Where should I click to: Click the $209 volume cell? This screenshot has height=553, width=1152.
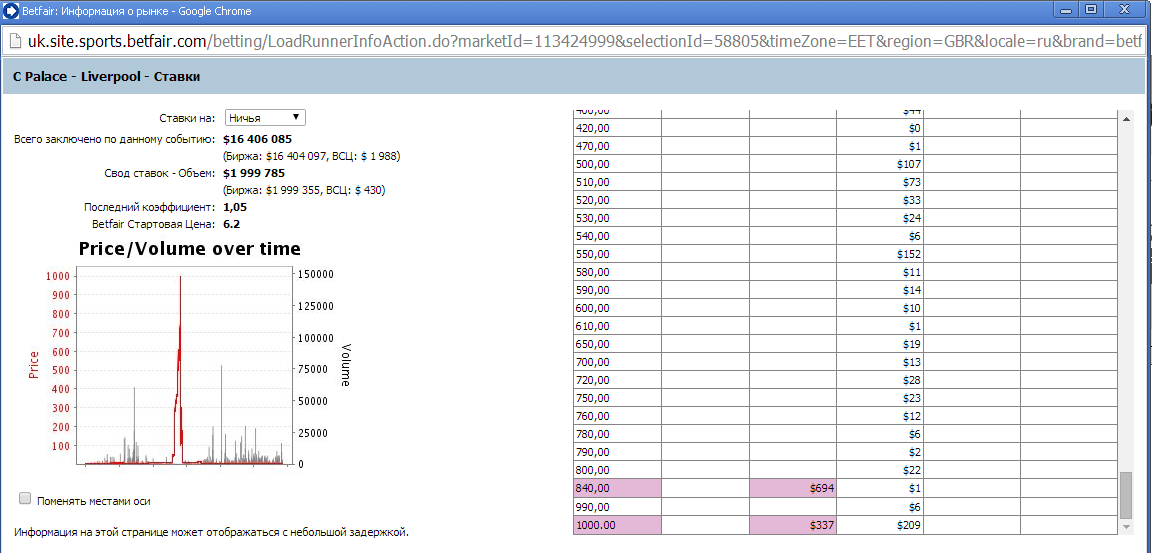pos(880,524)
